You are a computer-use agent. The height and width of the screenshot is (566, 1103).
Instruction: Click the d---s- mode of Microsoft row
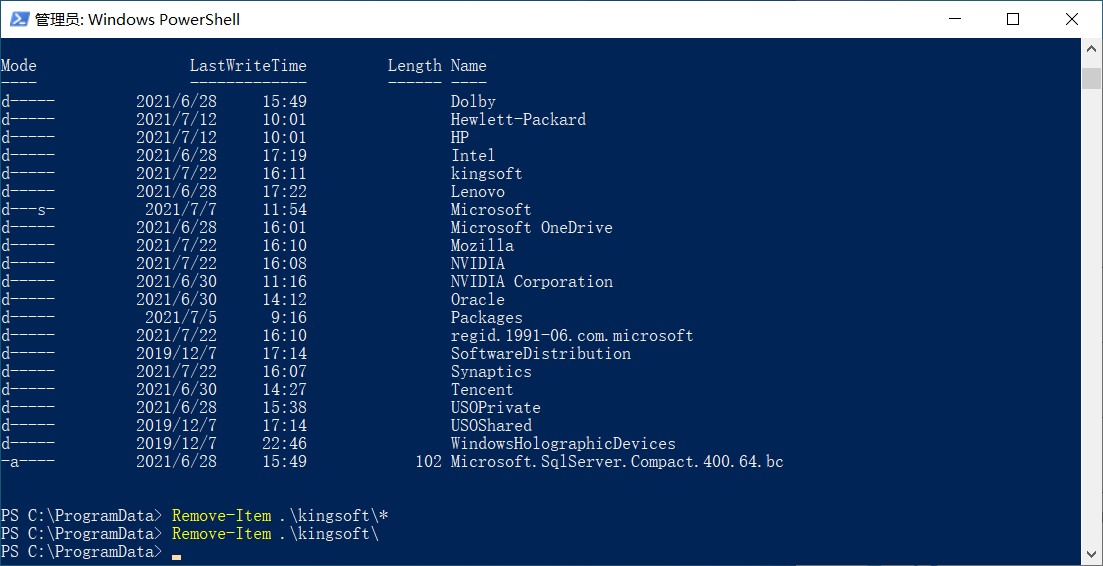coord(28,210)
